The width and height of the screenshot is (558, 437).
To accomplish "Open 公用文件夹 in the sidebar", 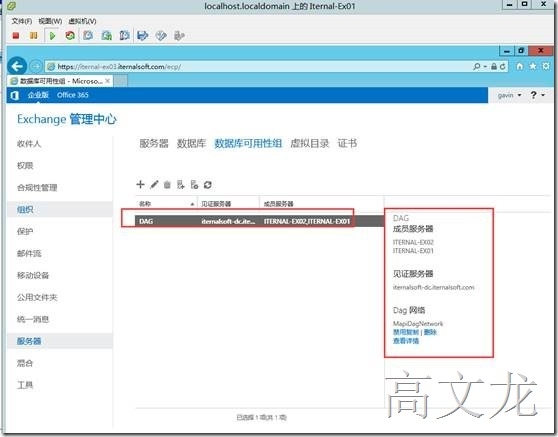I will (37, 297).
